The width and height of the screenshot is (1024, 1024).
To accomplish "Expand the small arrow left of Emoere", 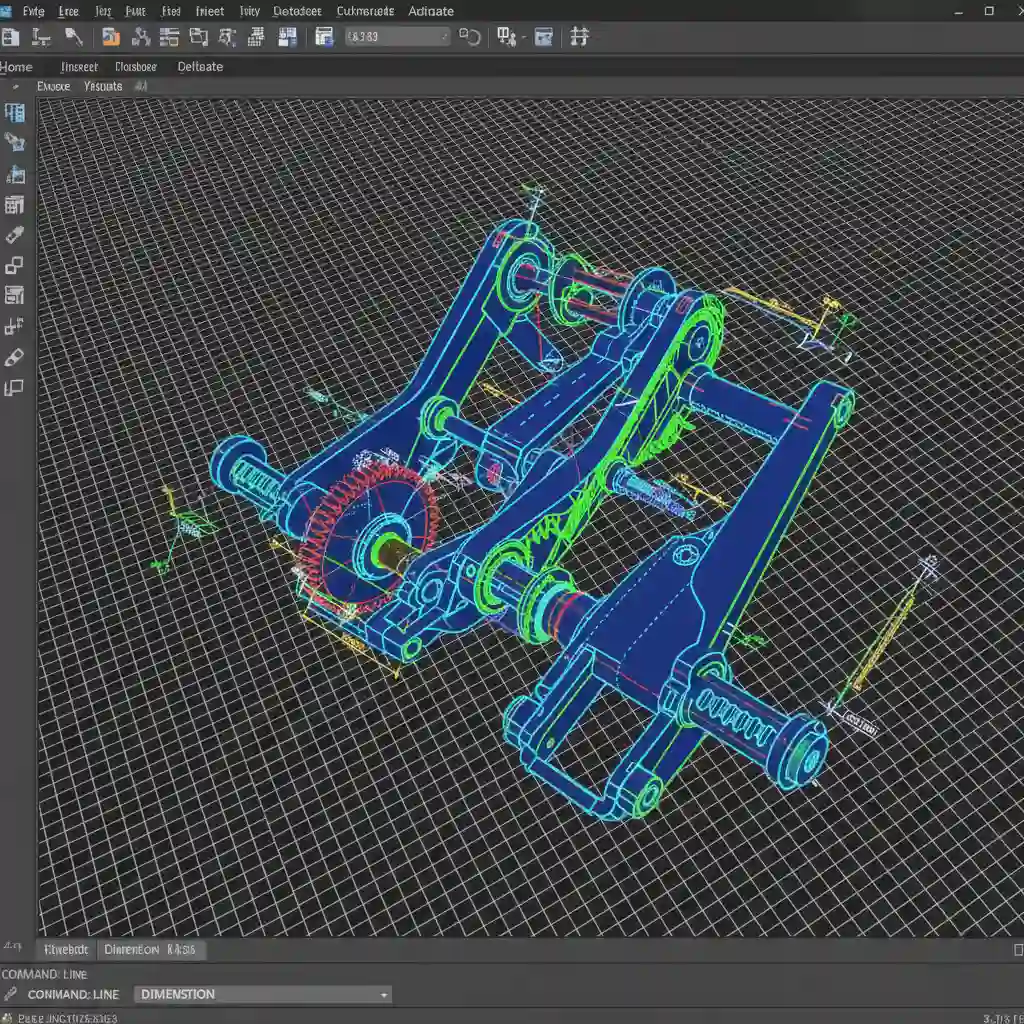I will pyautogui.click(x=16, y=86).
